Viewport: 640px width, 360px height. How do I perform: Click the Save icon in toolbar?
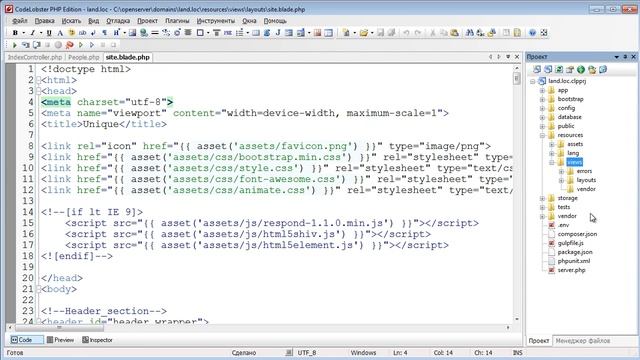pos(380,33)
